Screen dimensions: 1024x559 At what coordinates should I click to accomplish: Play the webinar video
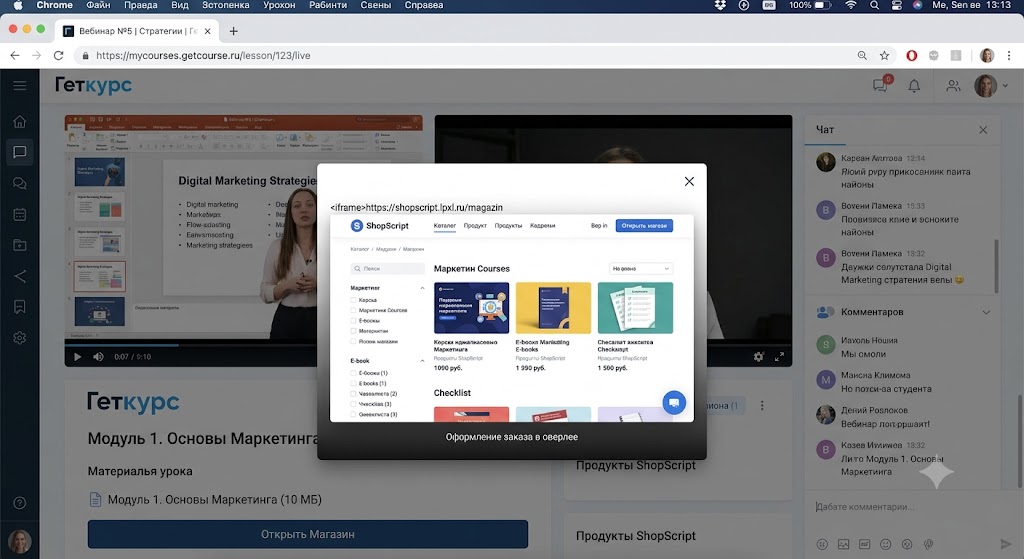pos(77,357)
